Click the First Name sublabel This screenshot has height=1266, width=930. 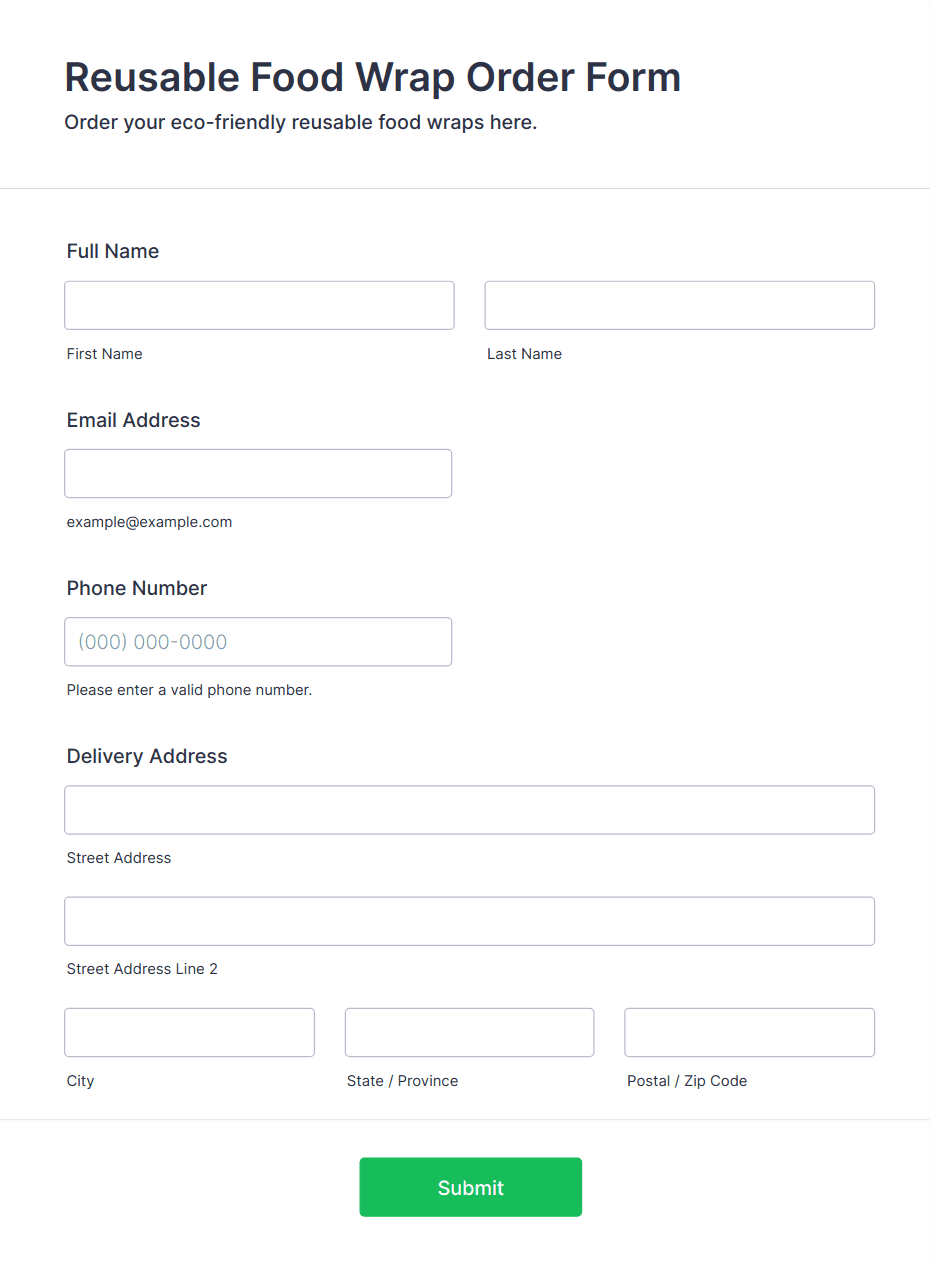pyautogui.click(x=105, y=354)
